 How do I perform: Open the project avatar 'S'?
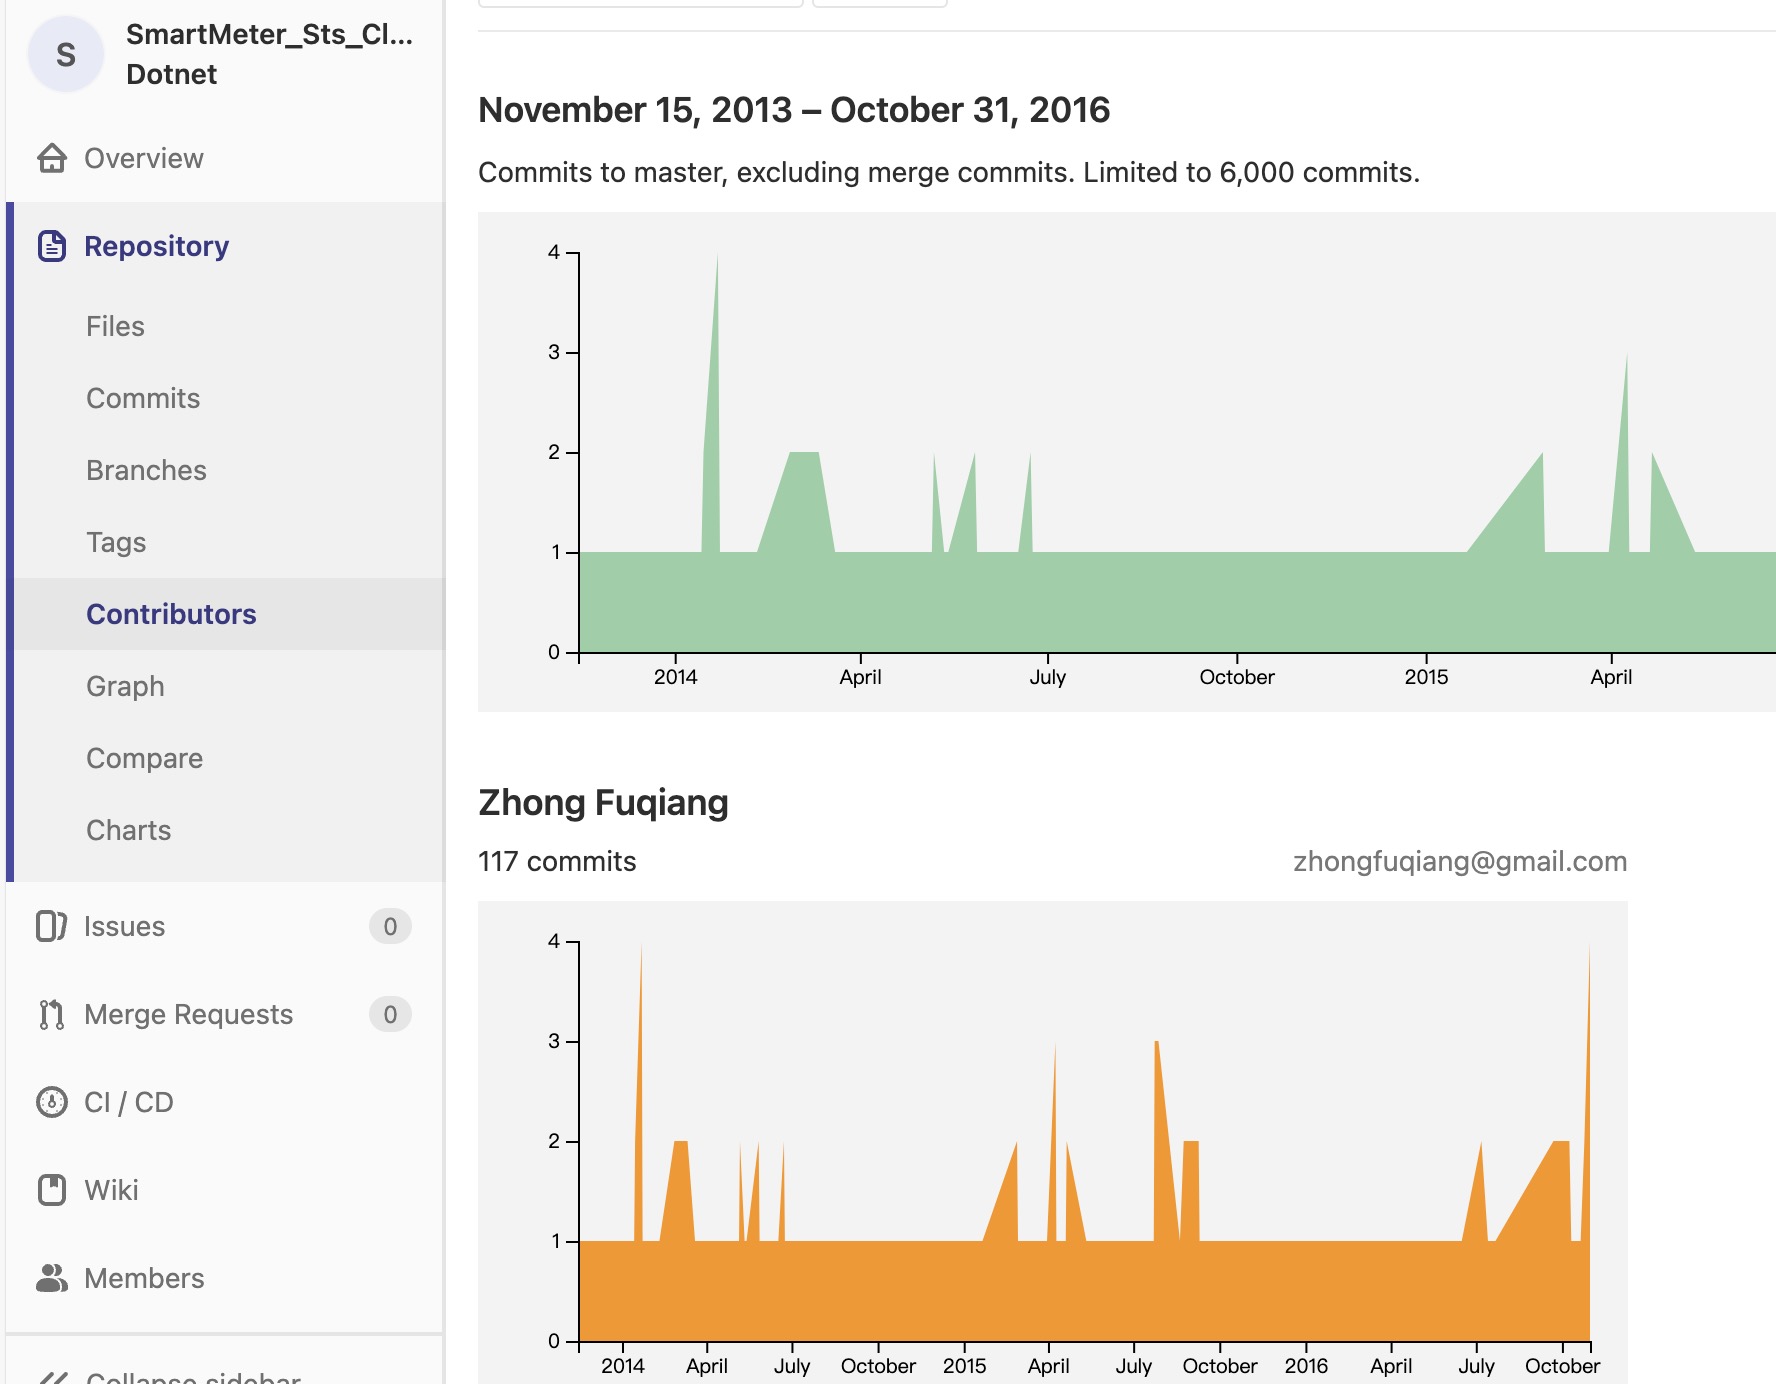coord(66,55)
